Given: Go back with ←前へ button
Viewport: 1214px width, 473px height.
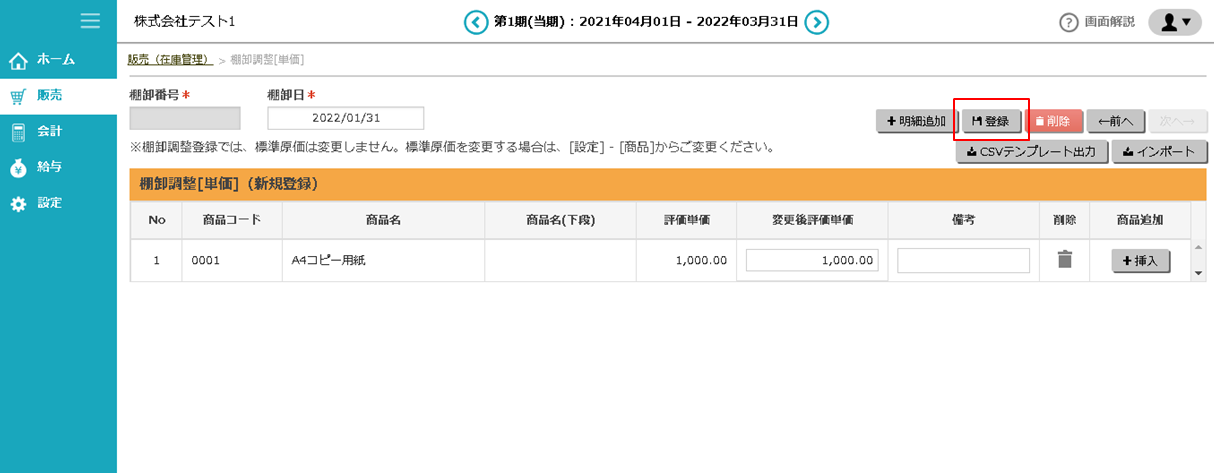Looking at the screenshot, I should [1115, 121].
